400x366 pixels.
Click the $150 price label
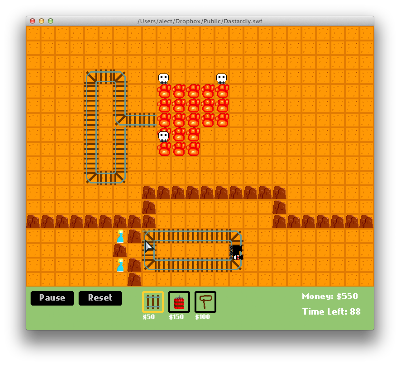176,317
